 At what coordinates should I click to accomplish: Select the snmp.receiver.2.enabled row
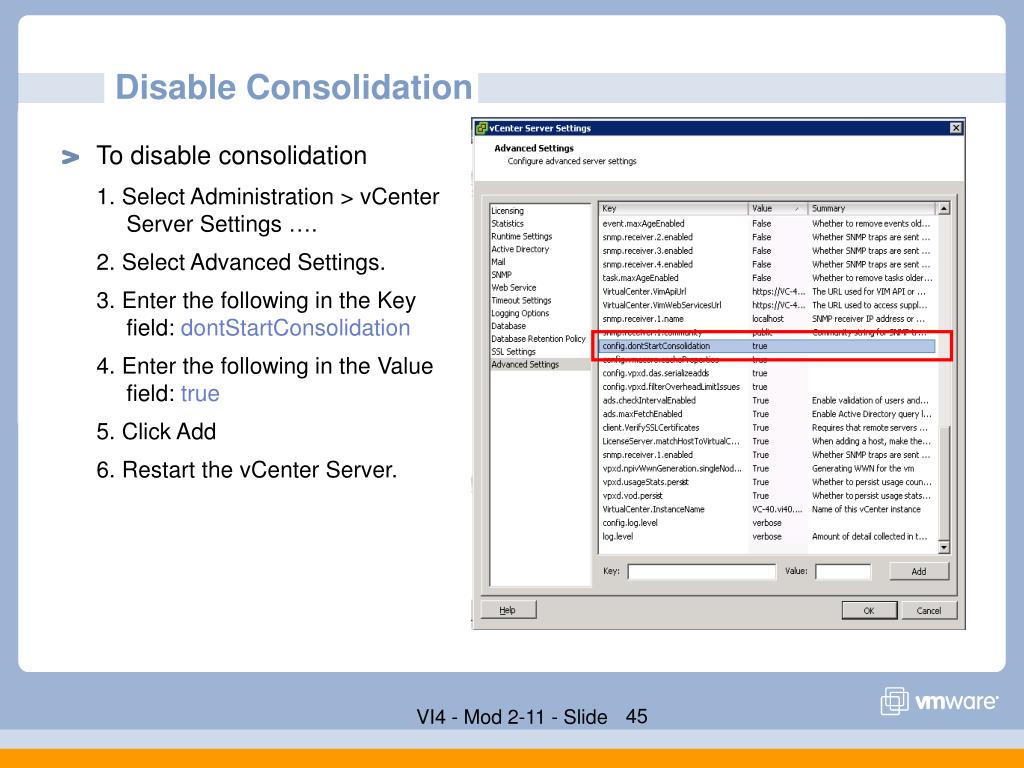click(x=767, y=237)
